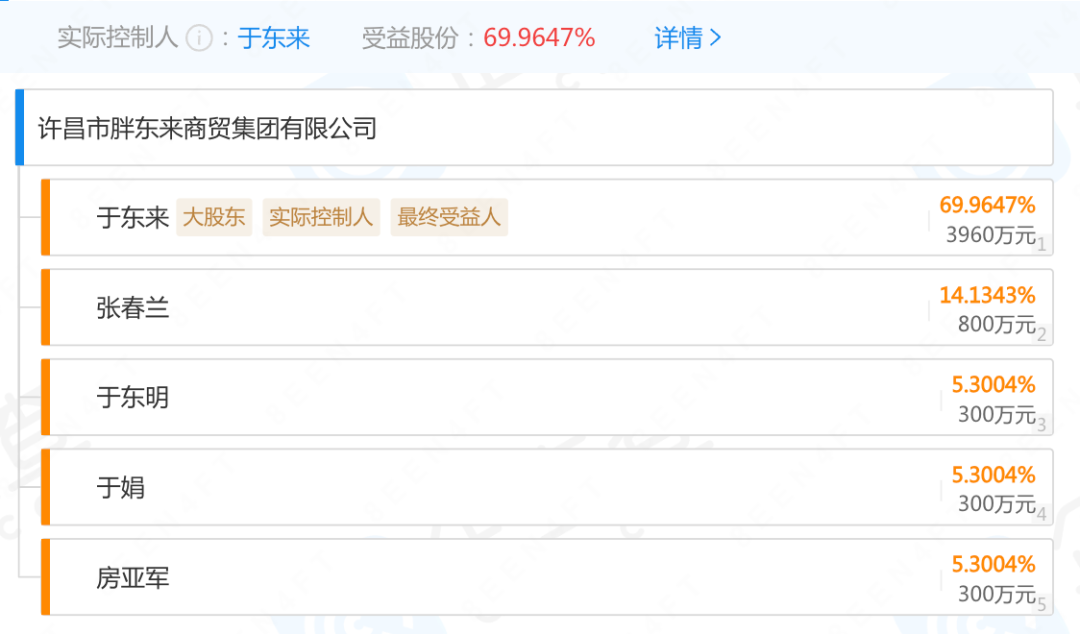Image resolution: width=1080 pixels, height=634 pixels.
Task: Open 于东来 actual controller link at top
Action: pyautogui.click(x=273, y=38)
